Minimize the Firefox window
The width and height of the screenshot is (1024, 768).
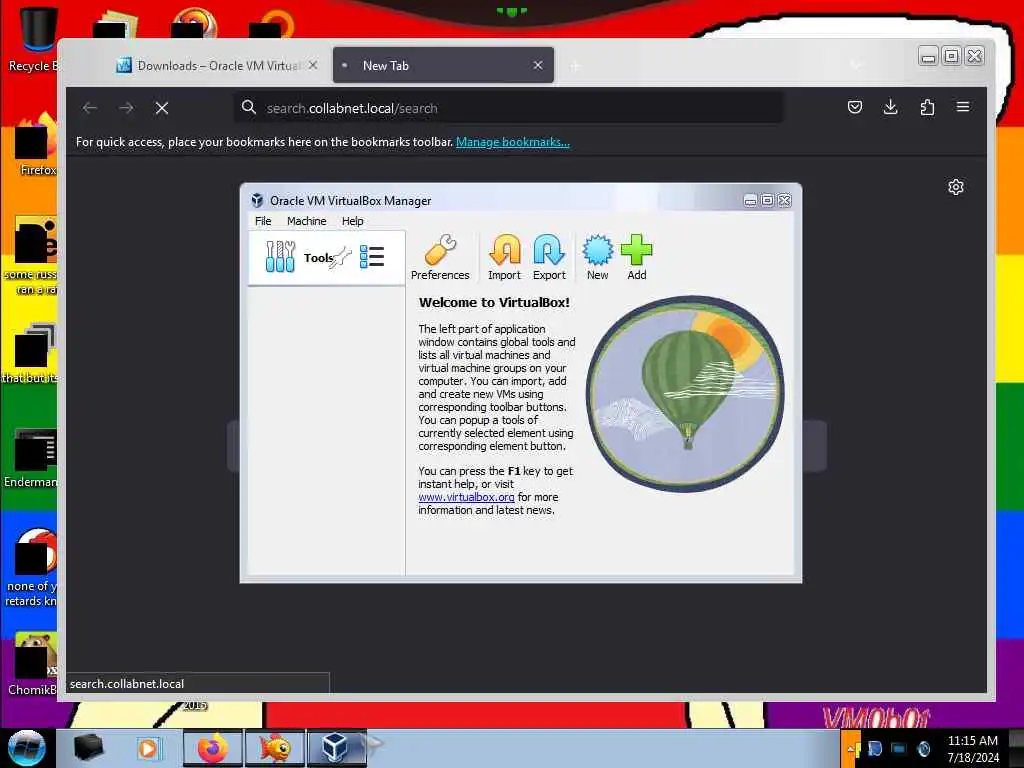[x=928, y=56]
